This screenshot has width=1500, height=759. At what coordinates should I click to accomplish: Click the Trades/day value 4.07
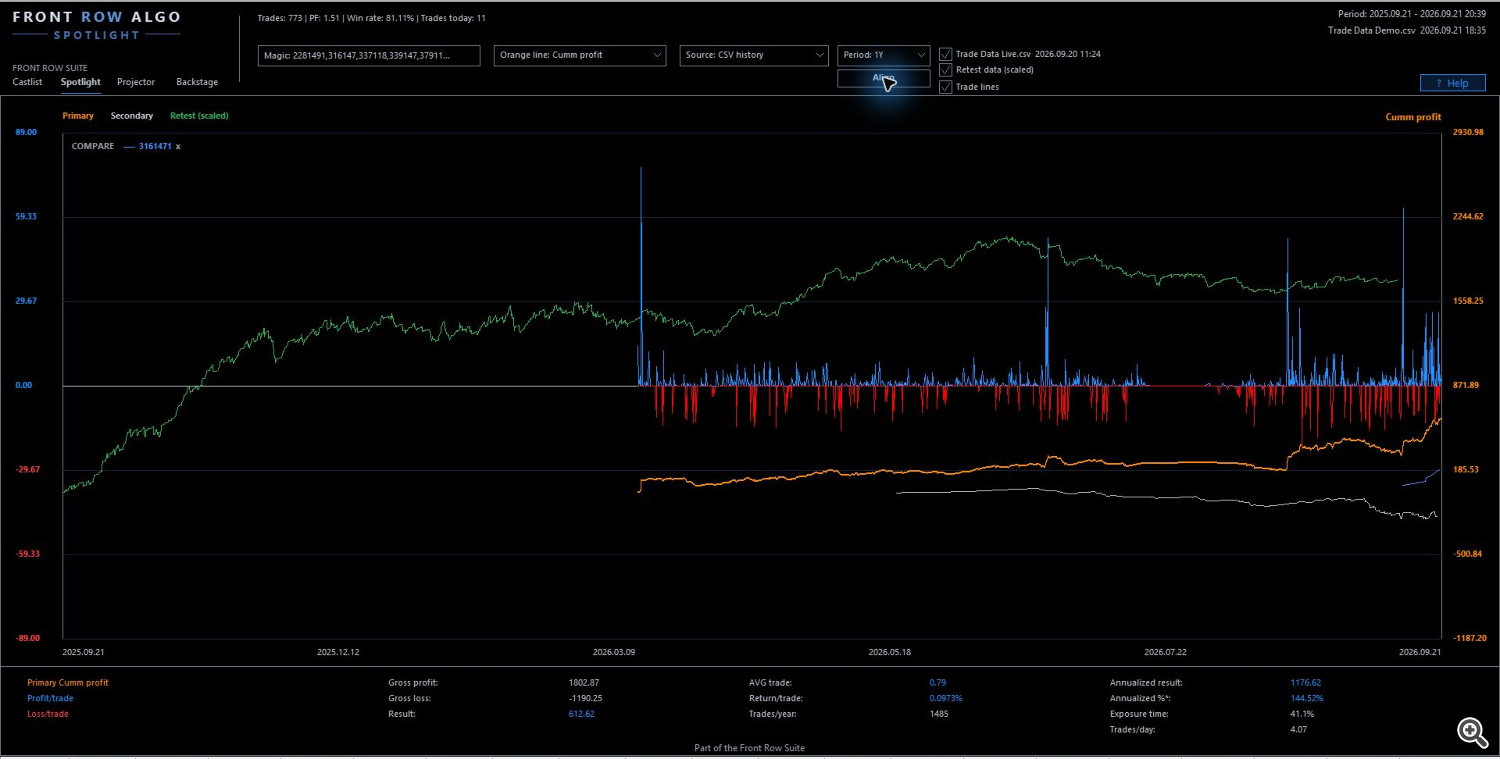1298,729
